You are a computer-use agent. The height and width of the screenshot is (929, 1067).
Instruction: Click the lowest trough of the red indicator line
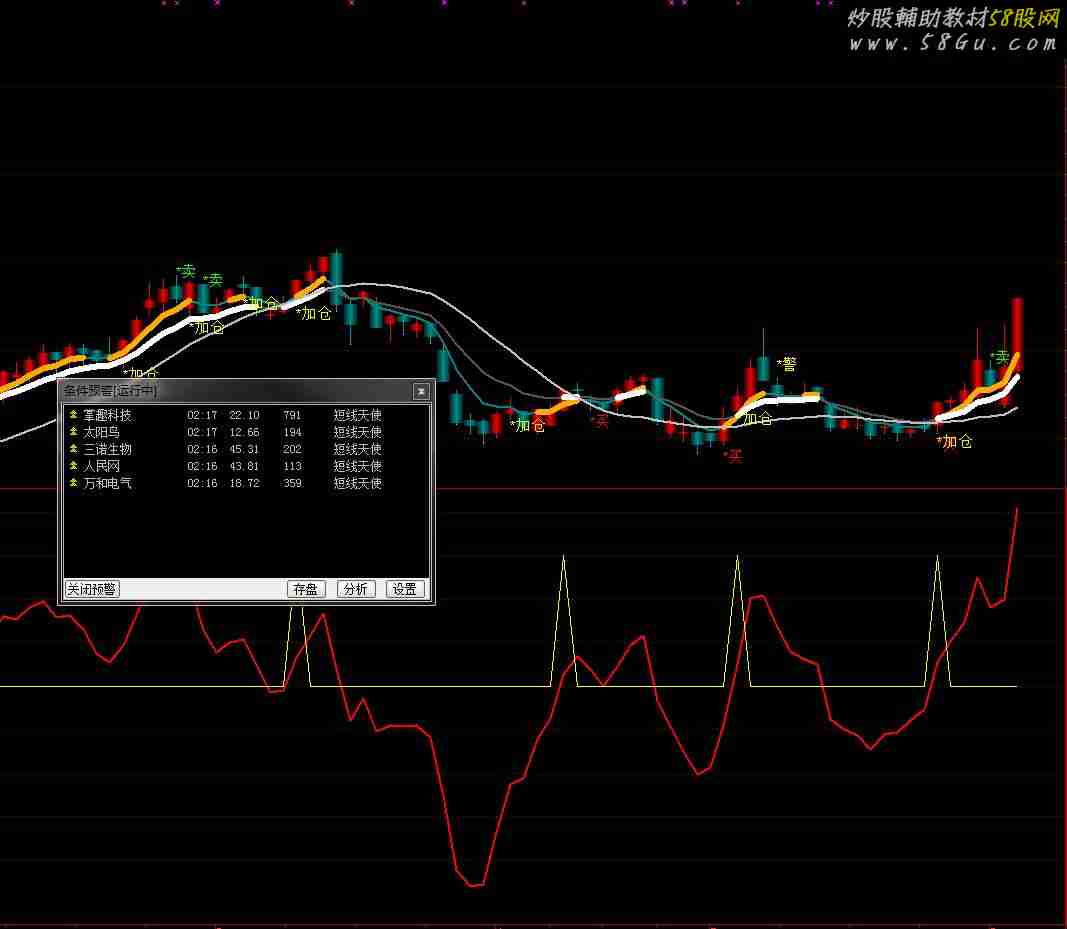tap(475, 884)
